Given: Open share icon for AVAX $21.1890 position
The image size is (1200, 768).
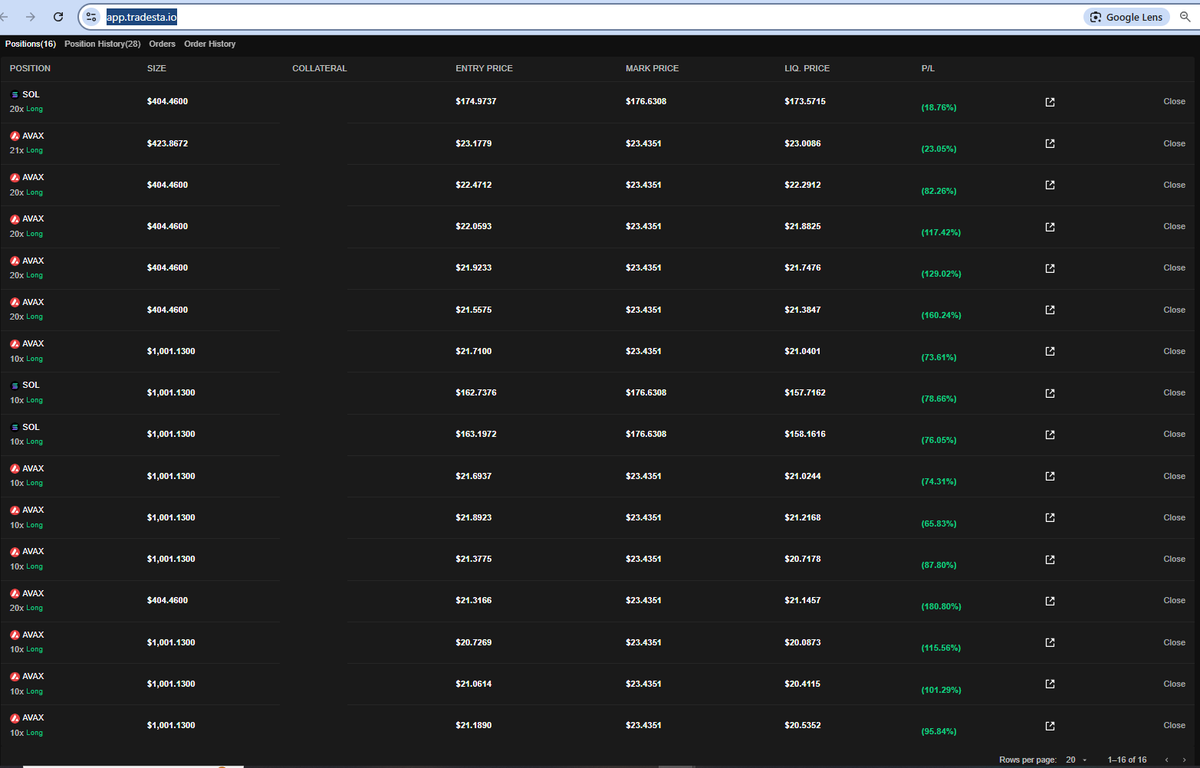Looking at the screenshot, I should [1050, 726].
